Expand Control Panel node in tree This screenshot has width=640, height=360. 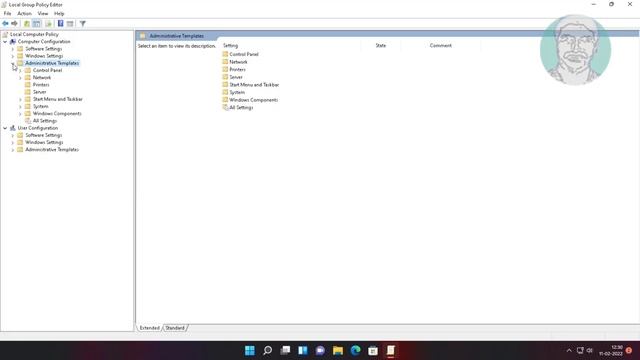point(20,71)
